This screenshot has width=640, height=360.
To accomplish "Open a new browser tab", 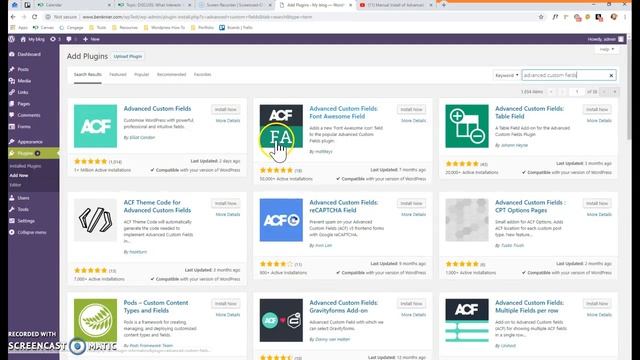I will pos(444,5).
